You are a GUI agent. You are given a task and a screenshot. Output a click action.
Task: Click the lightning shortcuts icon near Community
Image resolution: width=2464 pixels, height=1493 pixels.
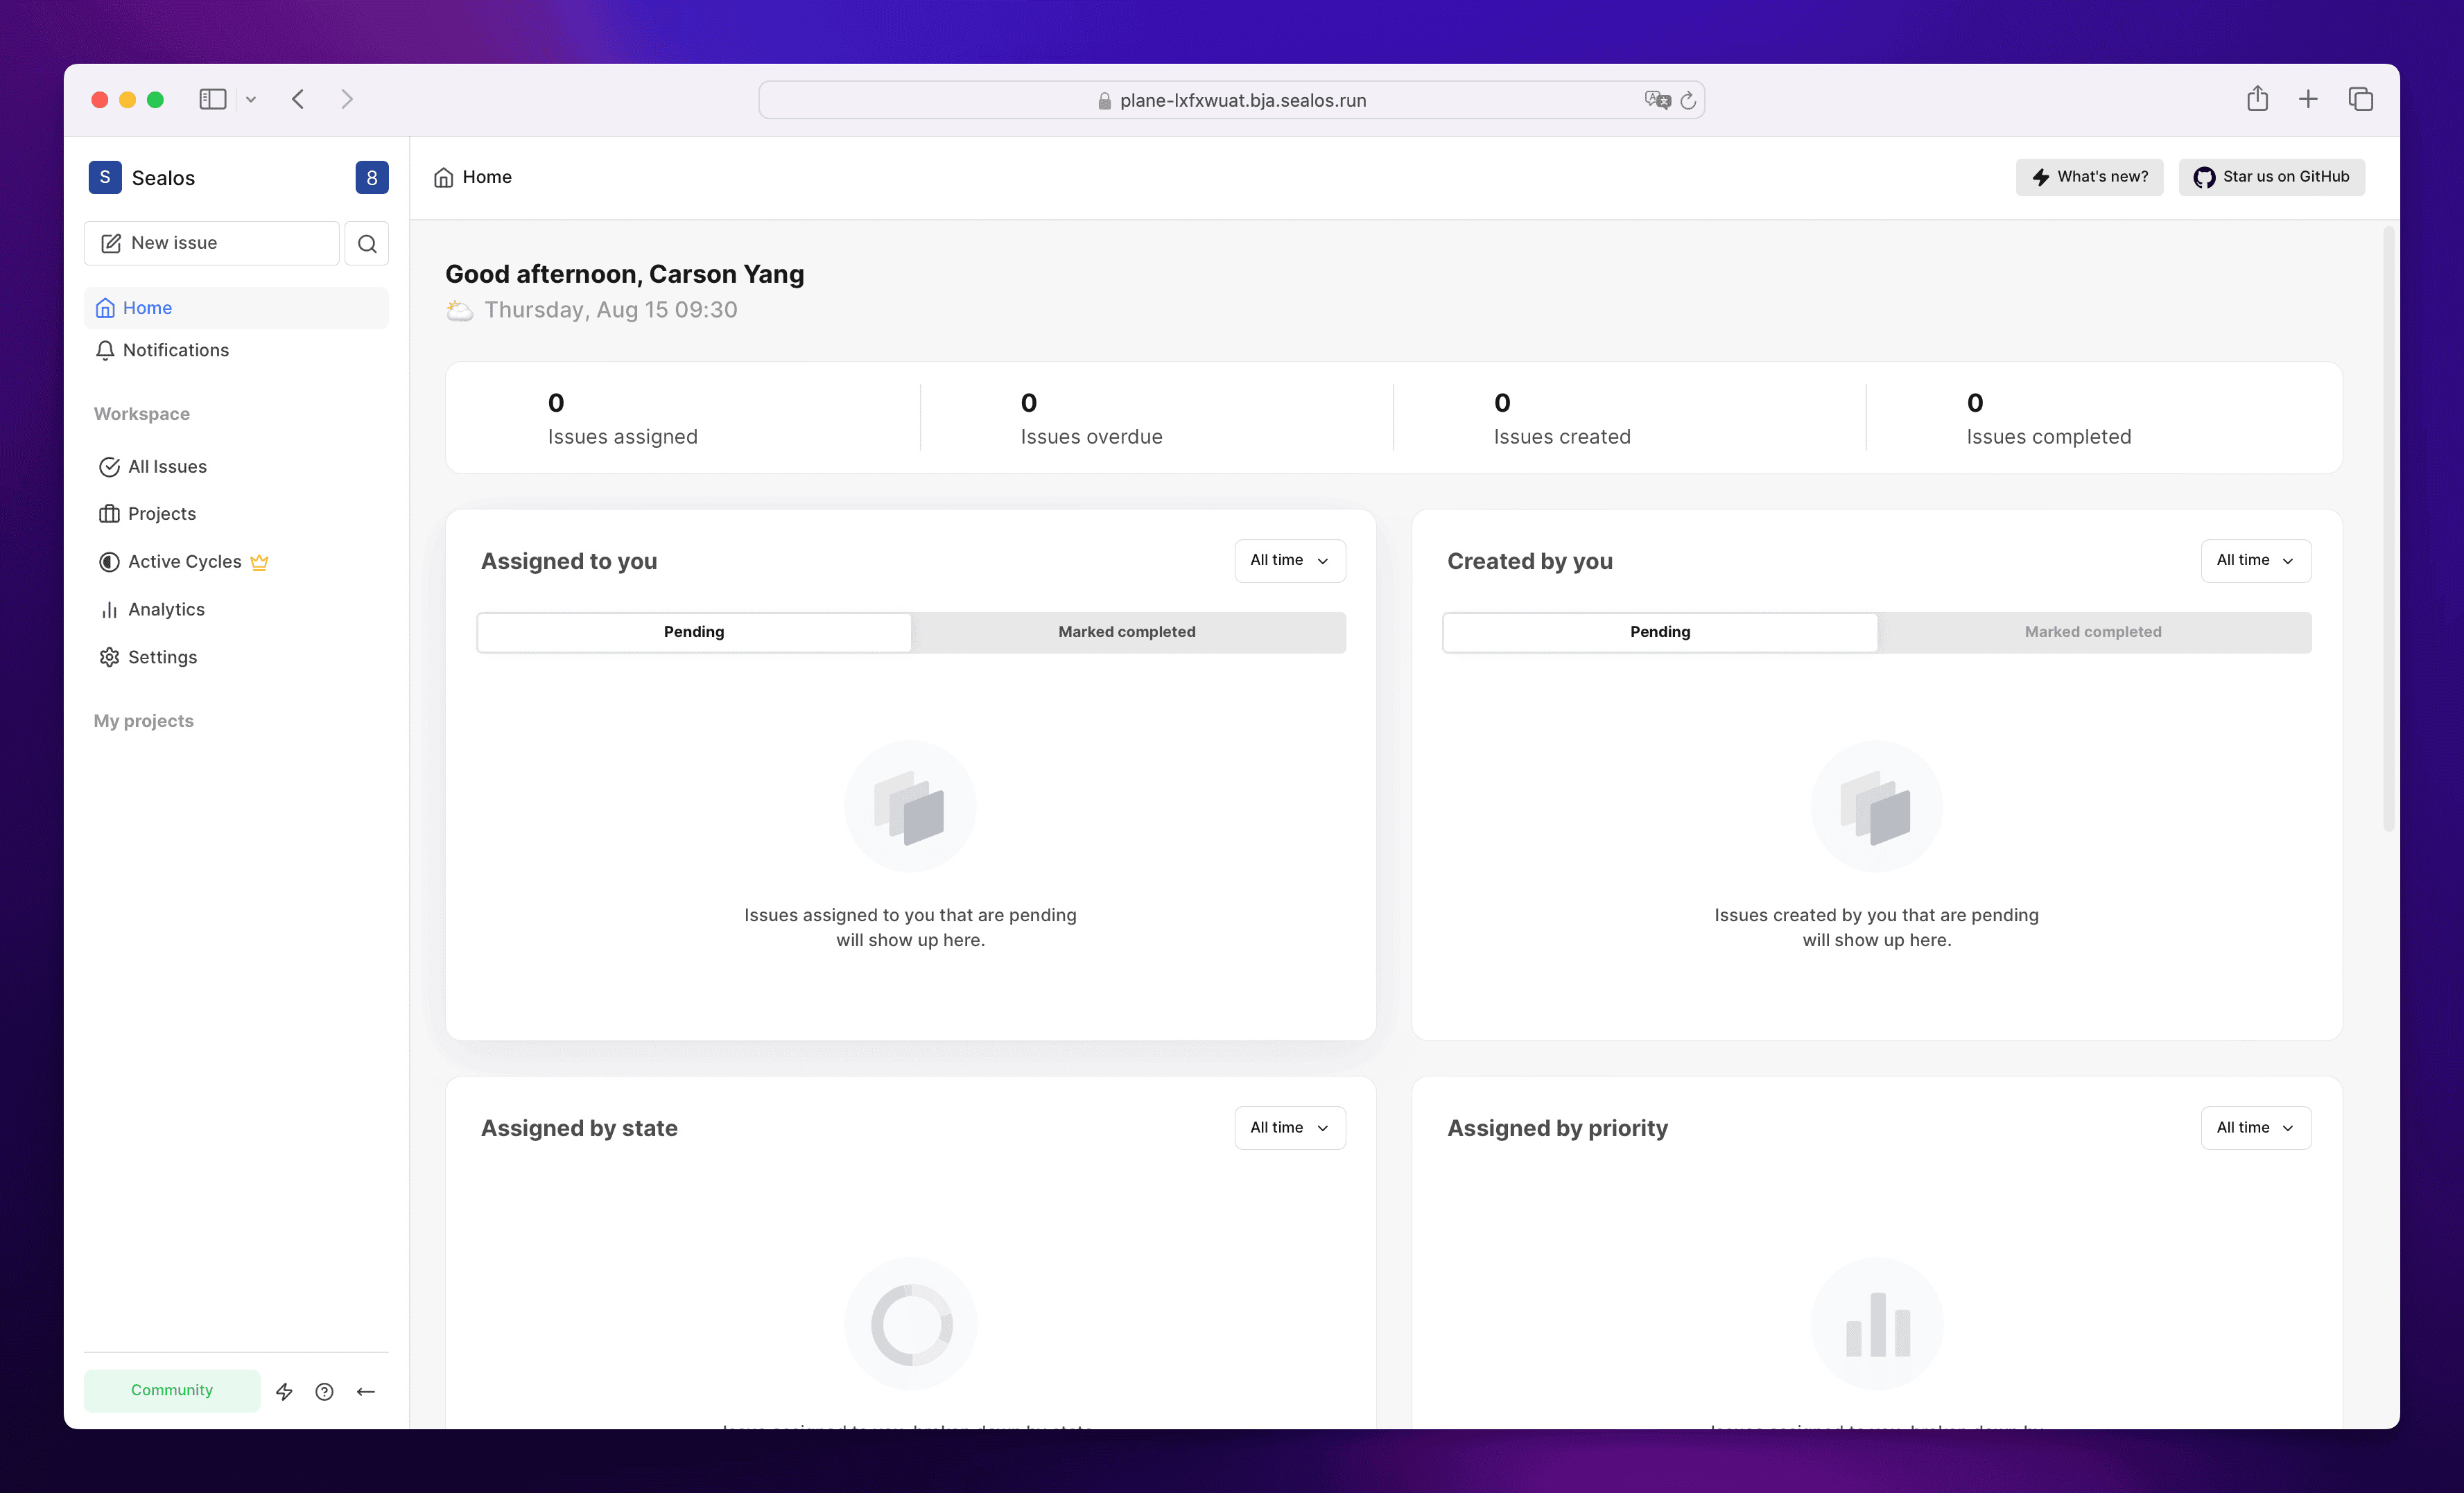click(284, 1391)
